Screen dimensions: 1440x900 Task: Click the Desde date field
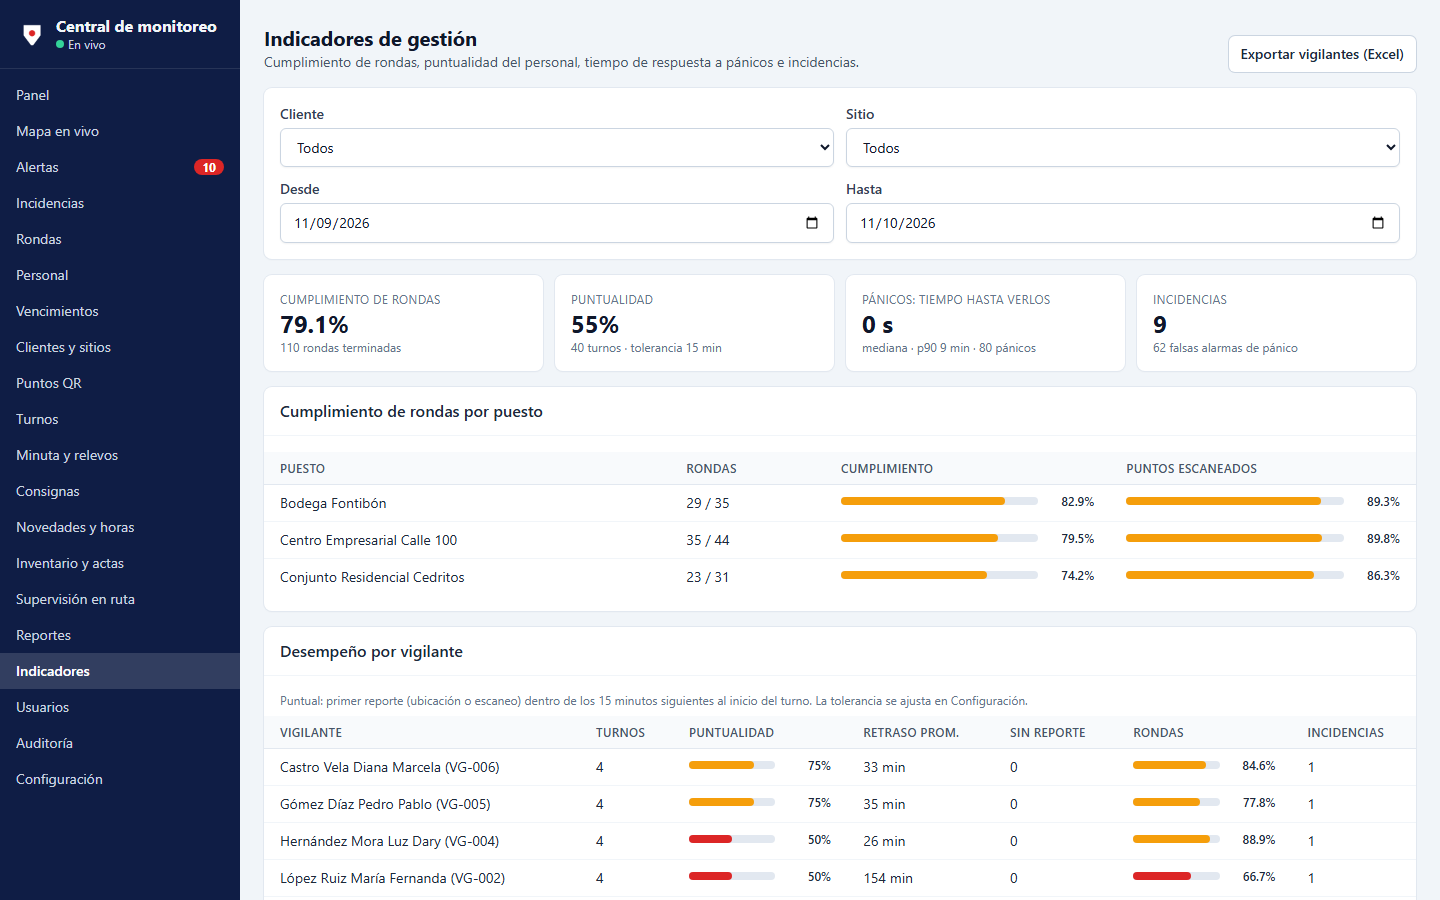tap(557, 223)
